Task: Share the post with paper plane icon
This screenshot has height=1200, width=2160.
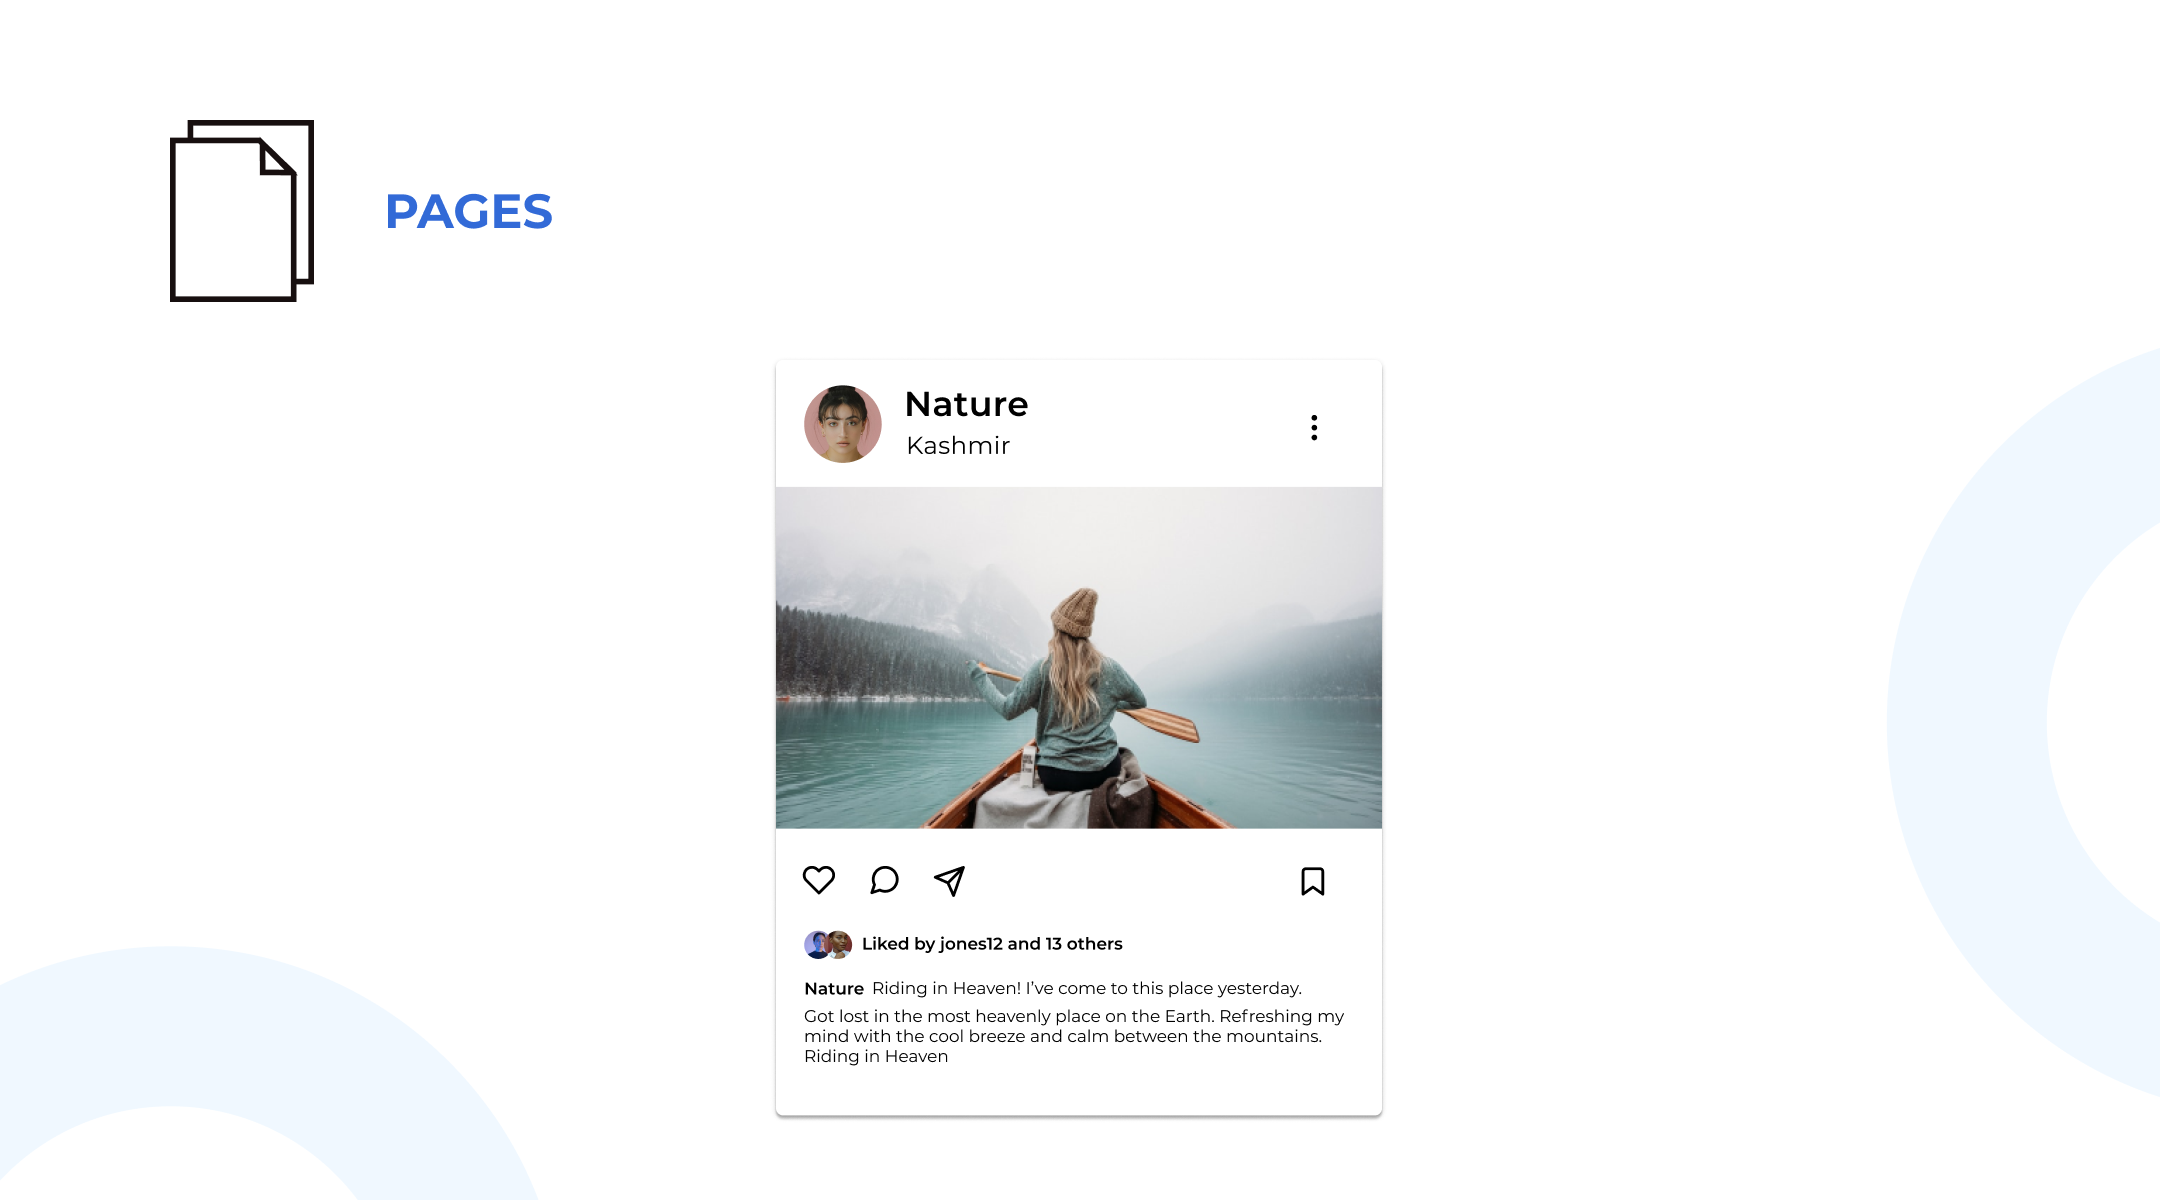Action: pyautogui.click(x=950, y=881)
